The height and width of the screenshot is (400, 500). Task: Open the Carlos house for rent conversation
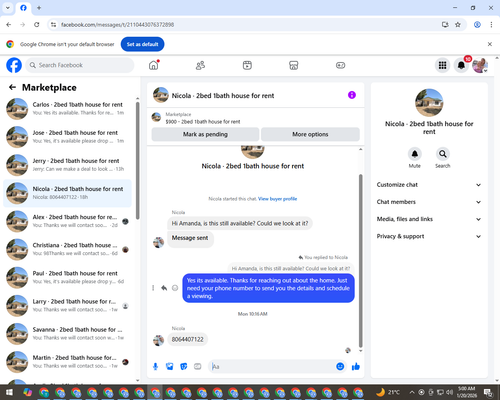click(x=67, y=109)
